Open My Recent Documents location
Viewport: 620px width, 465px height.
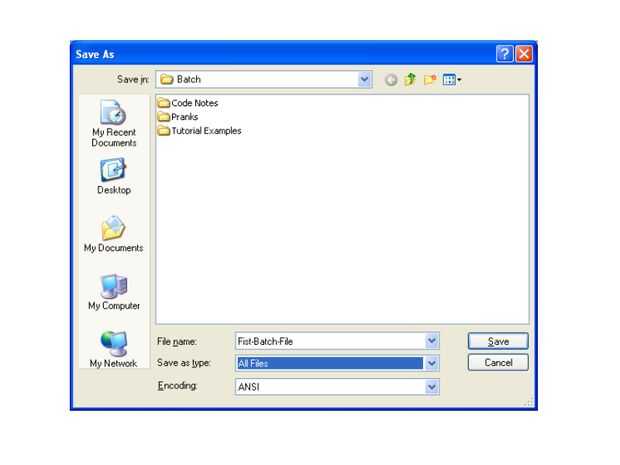114,123
